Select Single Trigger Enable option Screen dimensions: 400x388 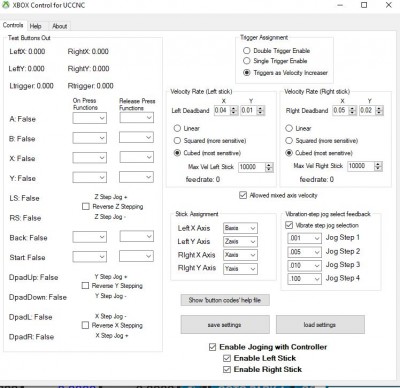246,61
